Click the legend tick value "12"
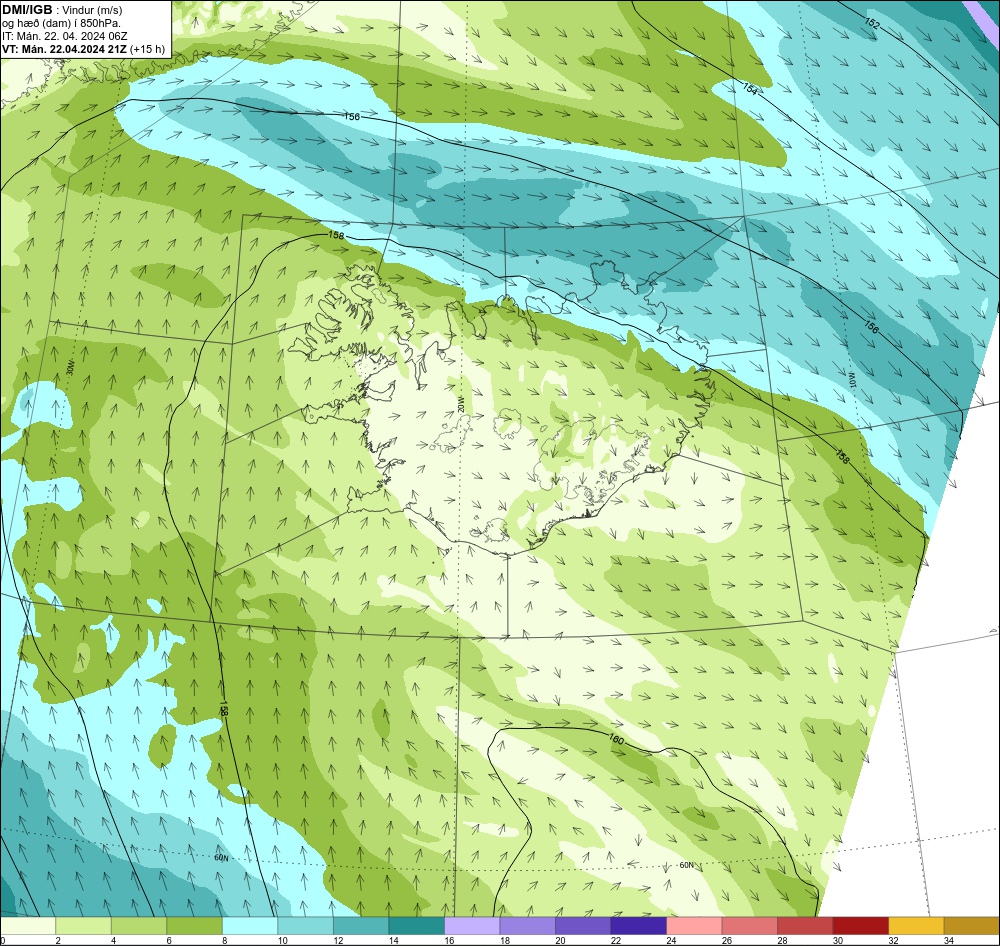Screen dimensions: 1000x946 tap(338, 940)
